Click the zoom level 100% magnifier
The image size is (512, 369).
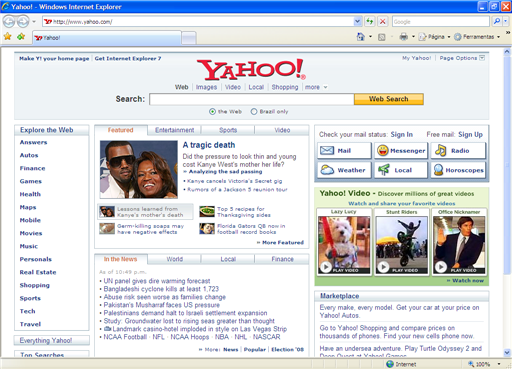point(471,364)
